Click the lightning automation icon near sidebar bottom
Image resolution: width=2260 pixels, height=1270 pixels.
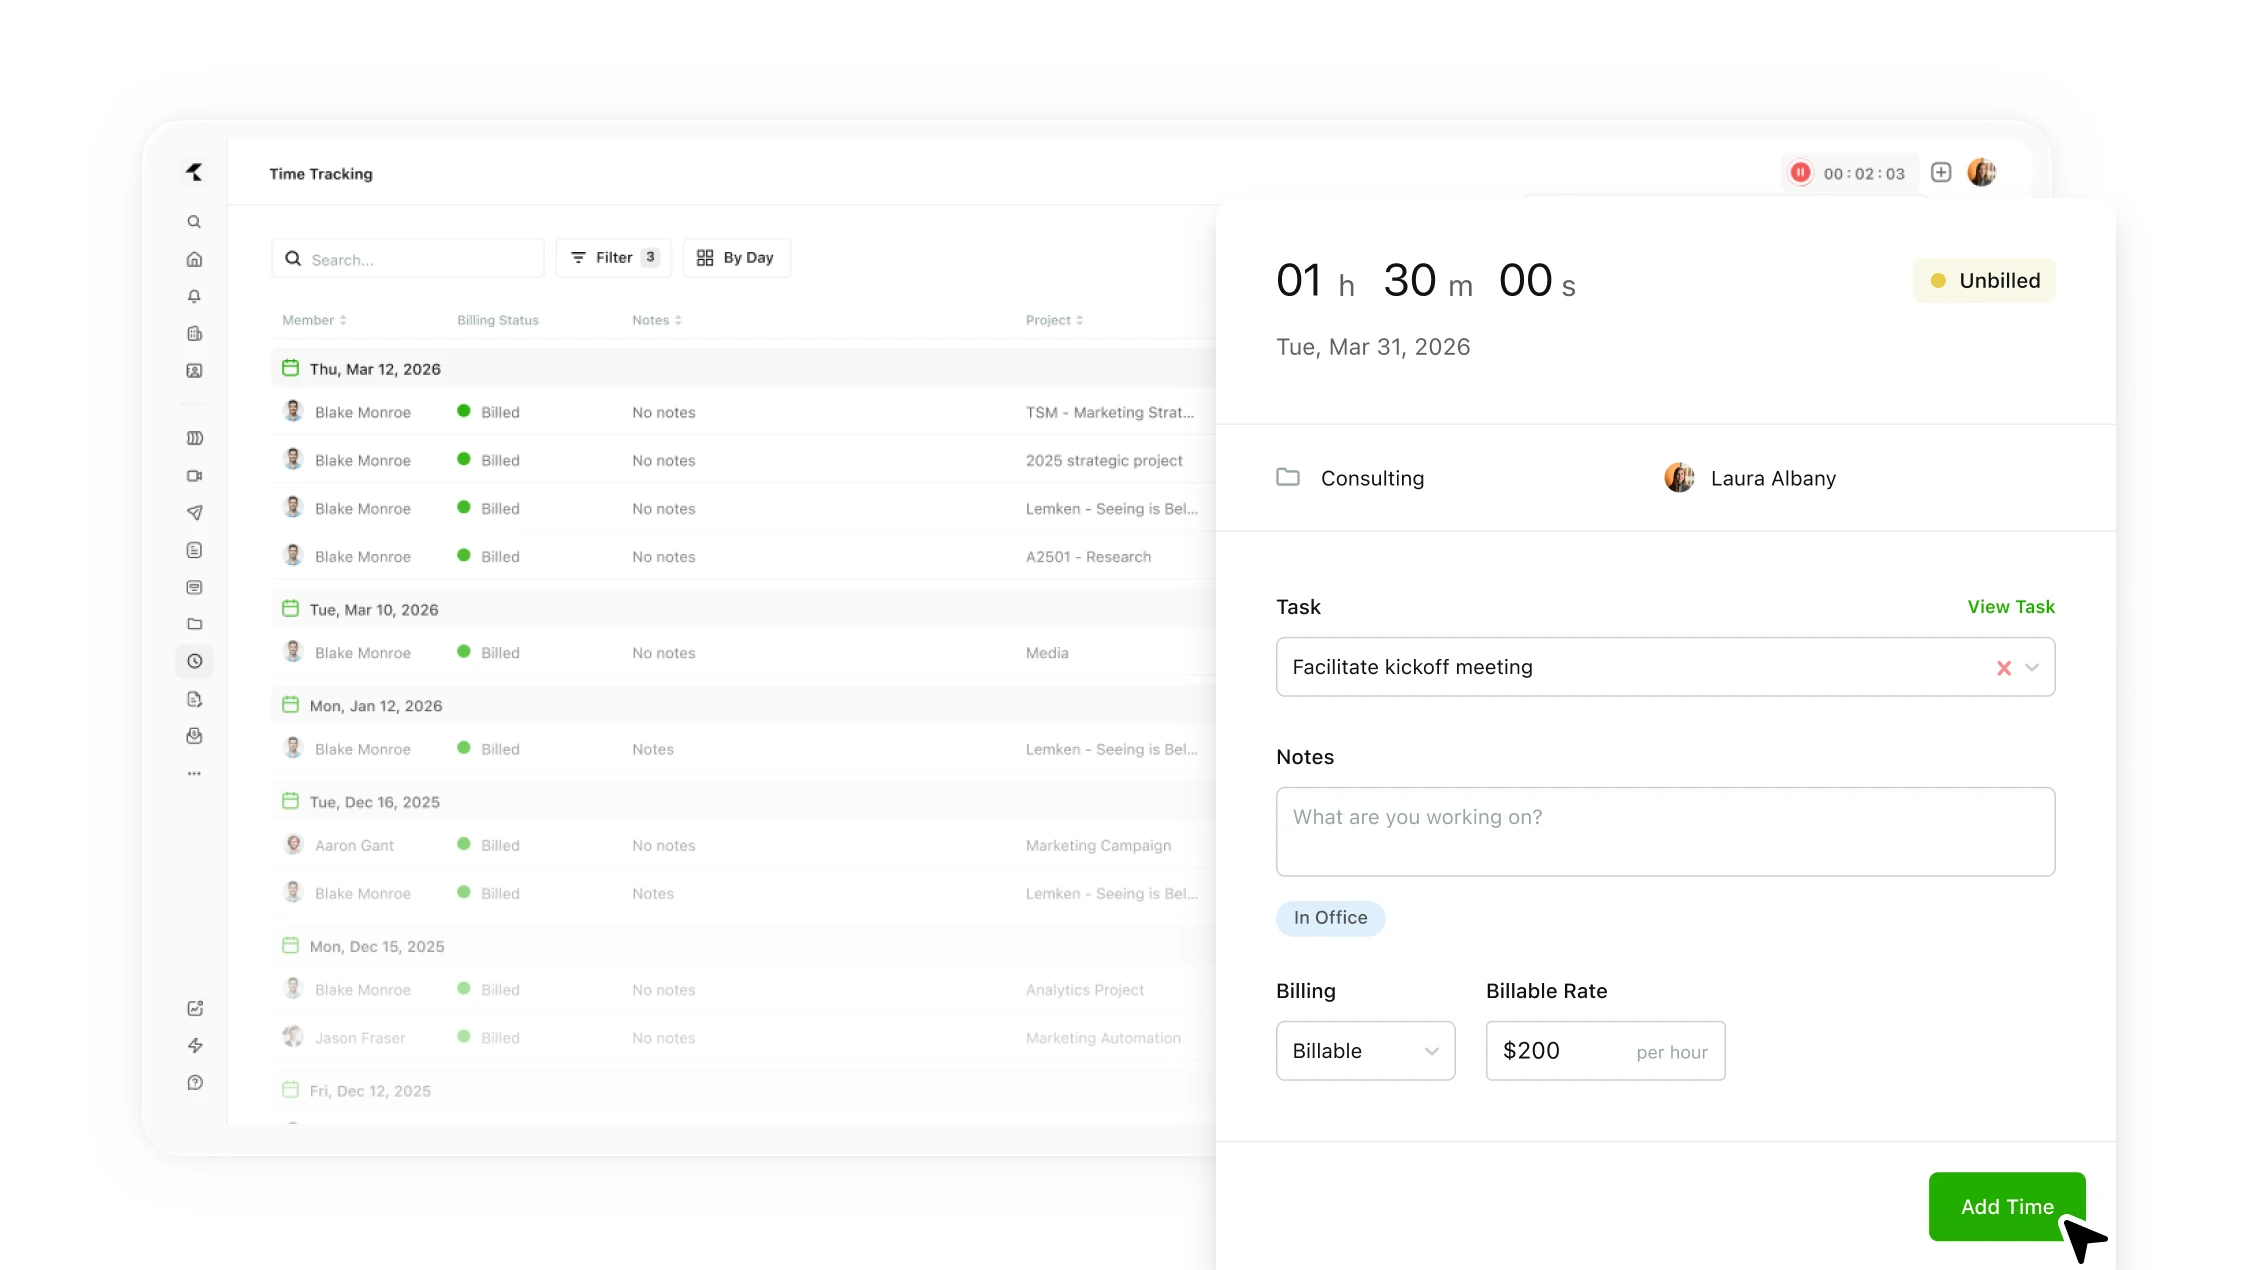tap(195, 1045)
